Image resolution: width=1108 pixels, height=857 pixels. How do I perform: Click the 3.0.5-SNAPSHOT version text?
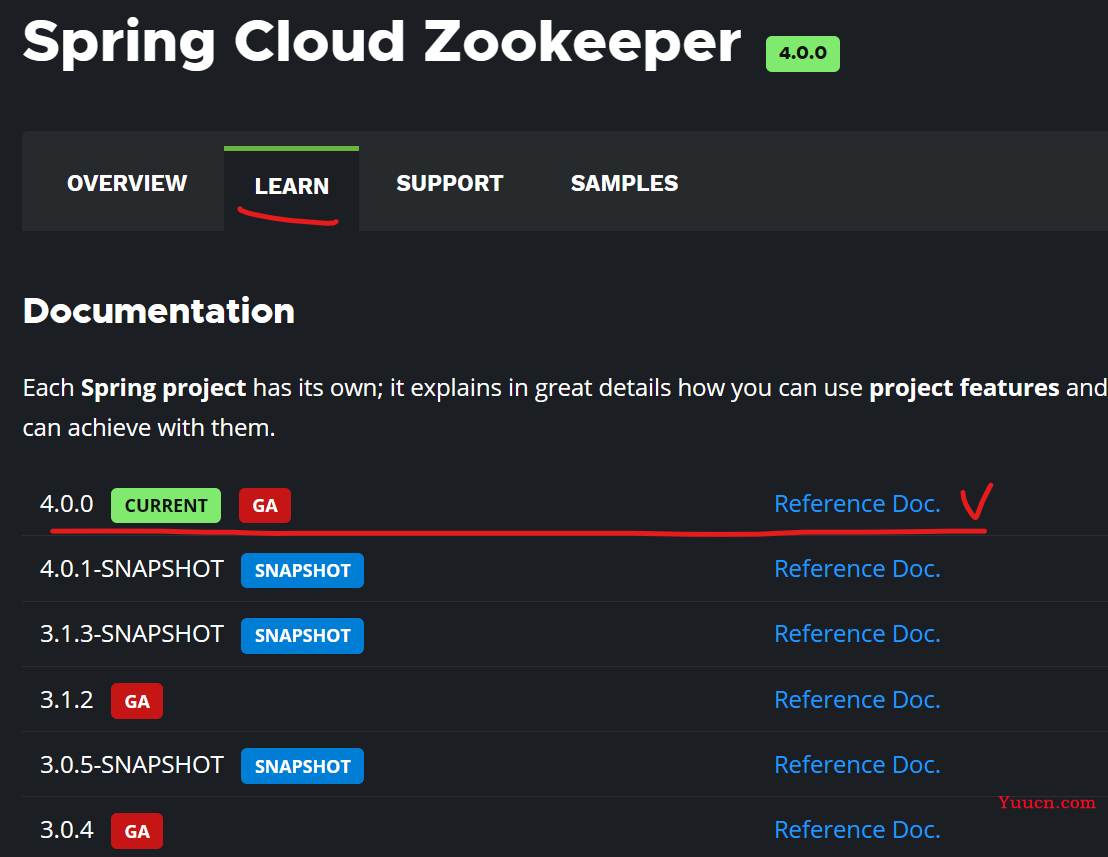point(132,764)
